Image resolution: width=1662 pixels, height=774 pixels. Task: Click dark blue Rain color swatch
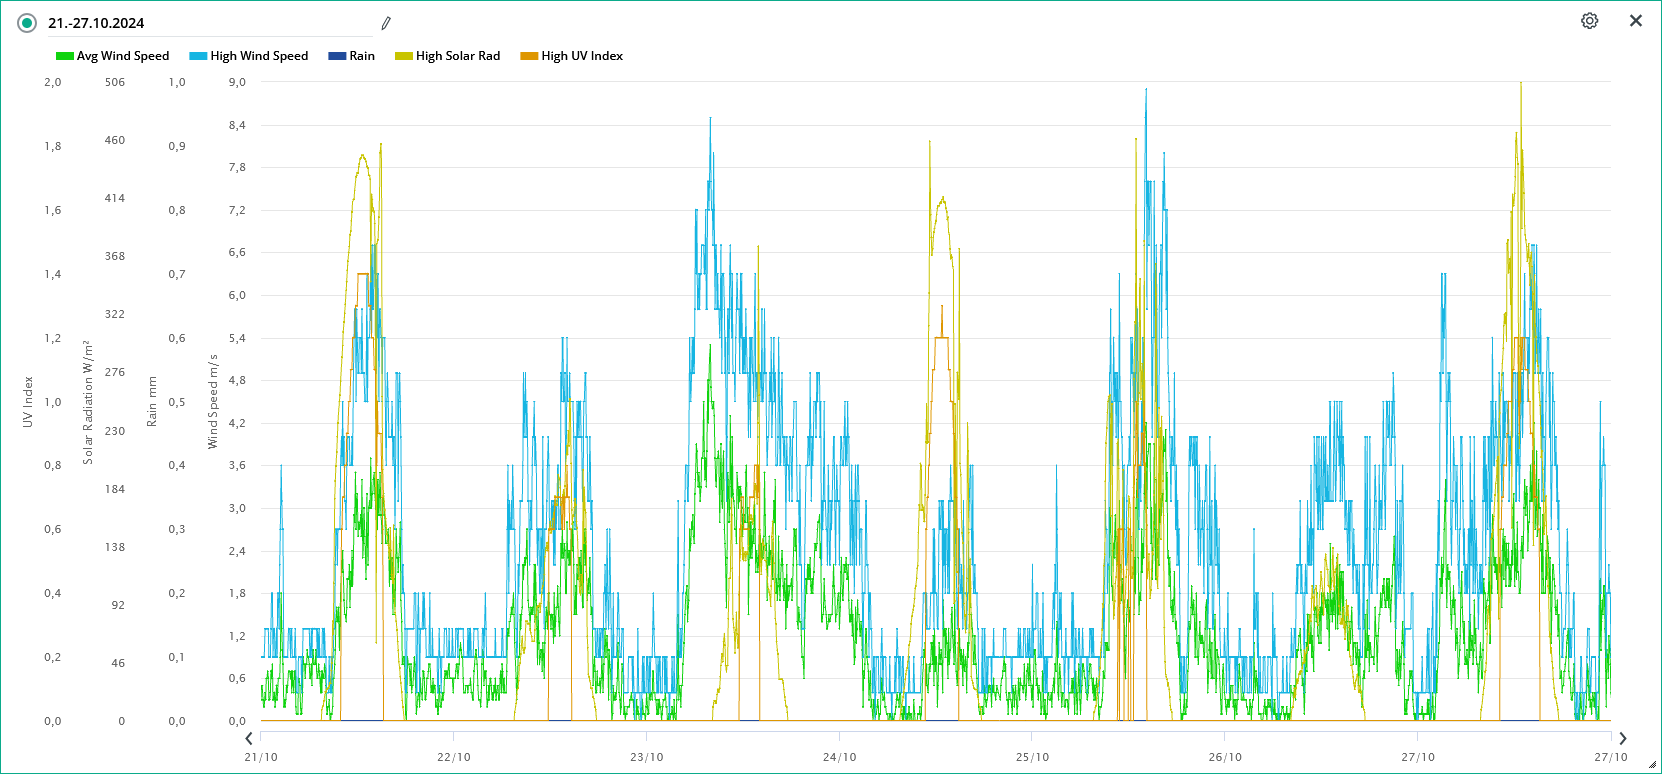pos(337,56)
